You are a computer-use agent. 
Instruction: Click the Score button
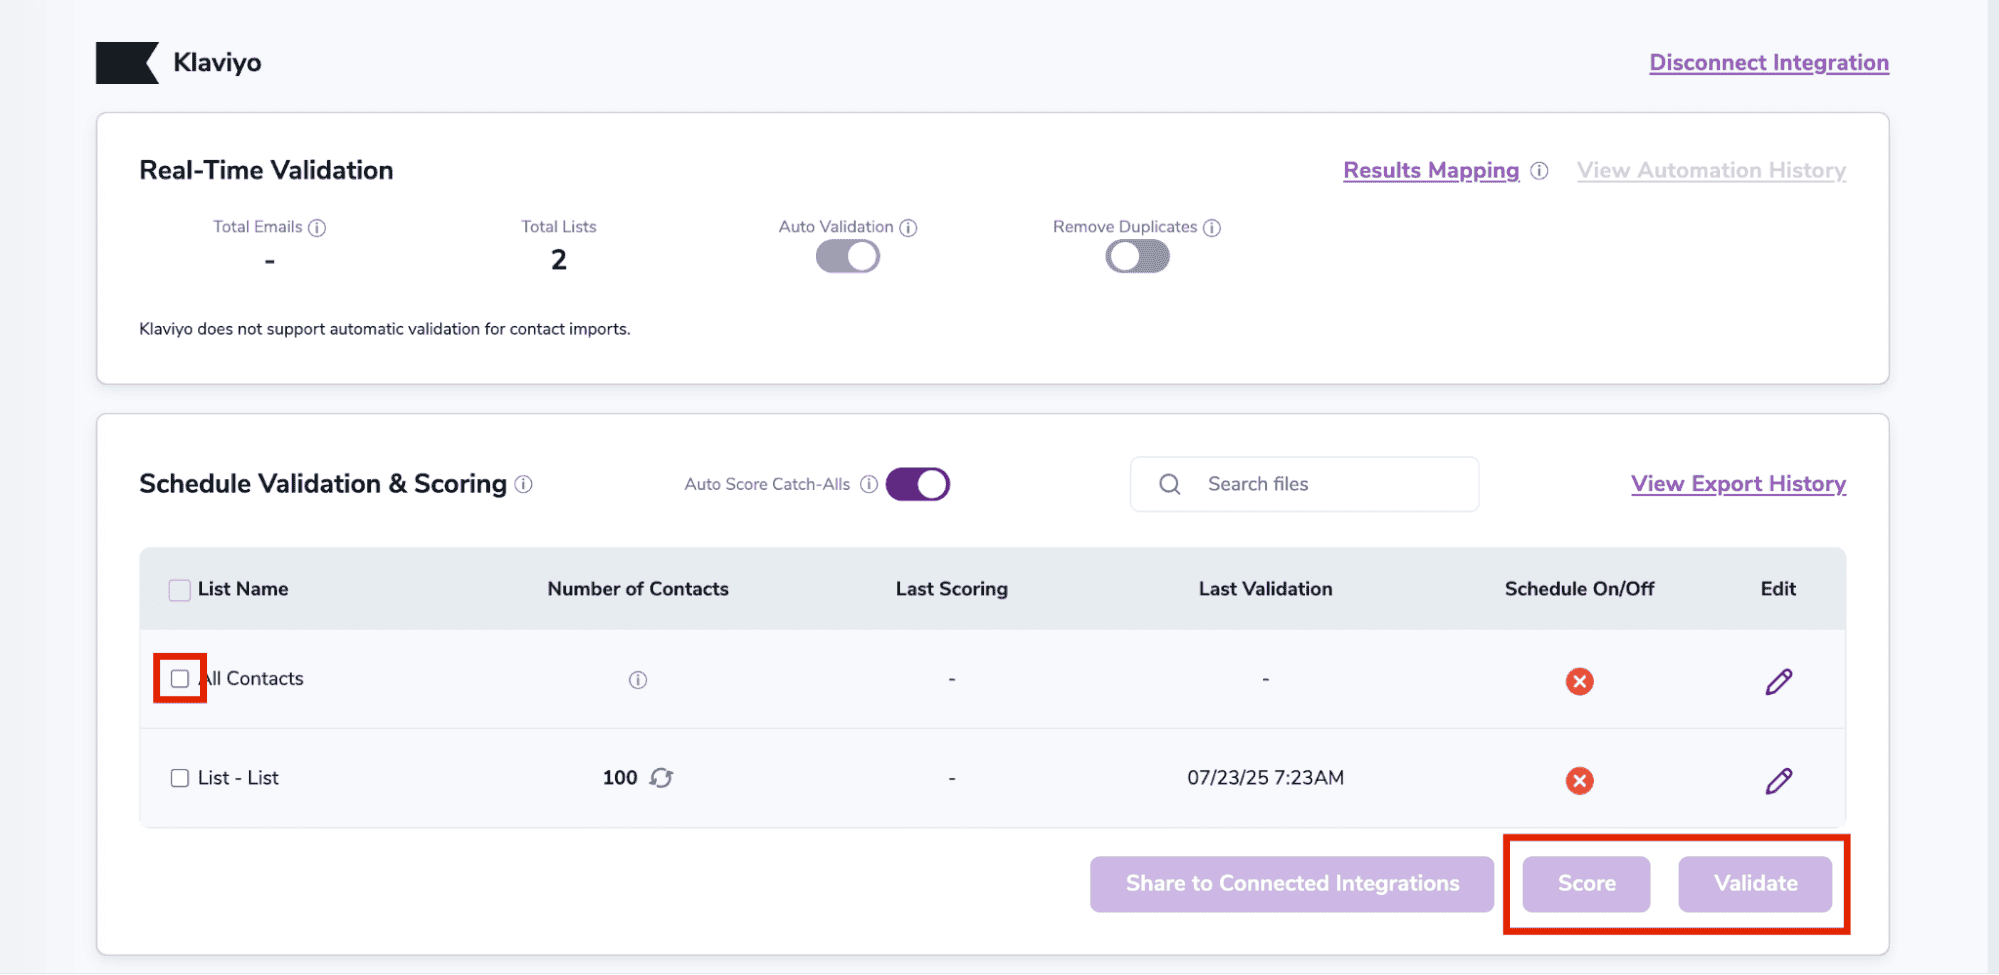[1585, 884]
